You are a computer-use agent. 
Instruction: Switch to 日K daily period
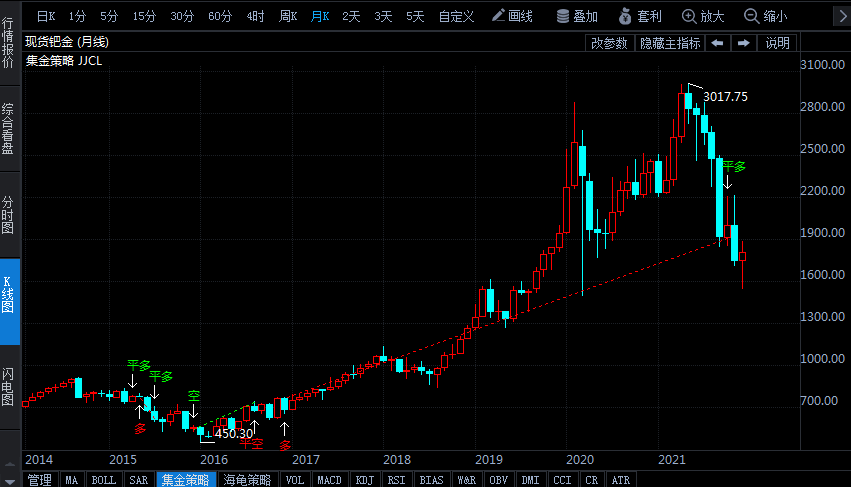click(46, 16)
